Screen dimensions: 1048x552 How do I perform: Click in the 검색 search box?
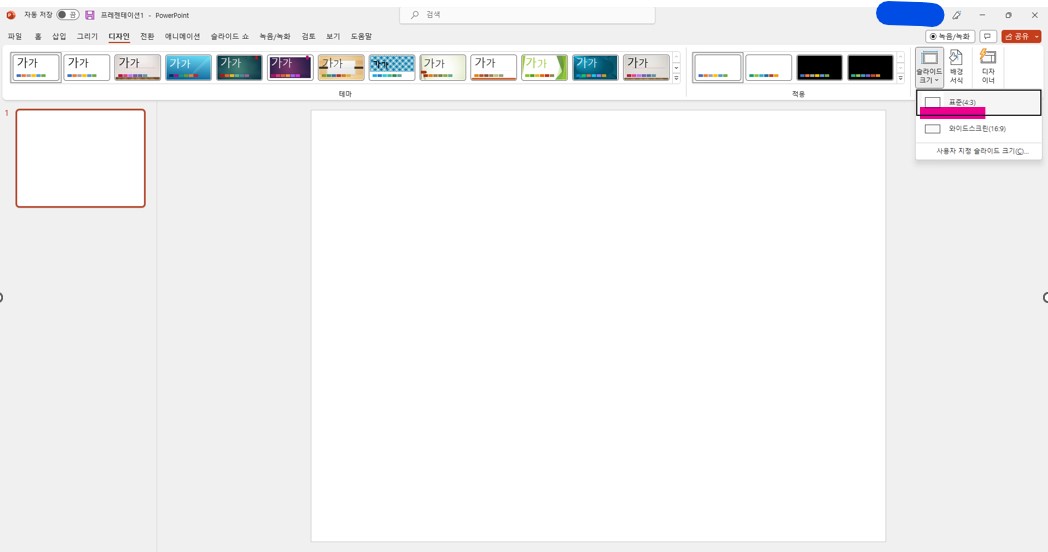coord(527,15)
